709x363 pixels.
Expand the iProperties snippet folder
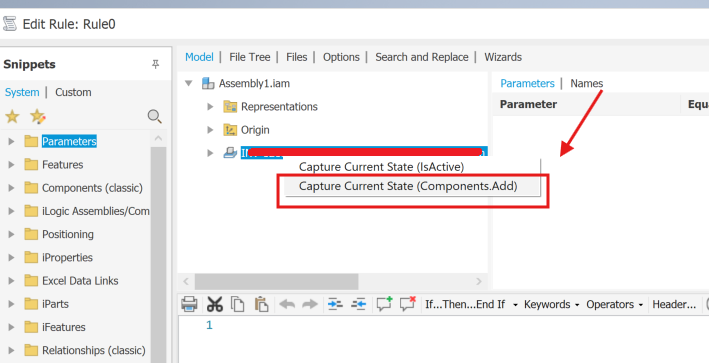[x=11, y=258]
